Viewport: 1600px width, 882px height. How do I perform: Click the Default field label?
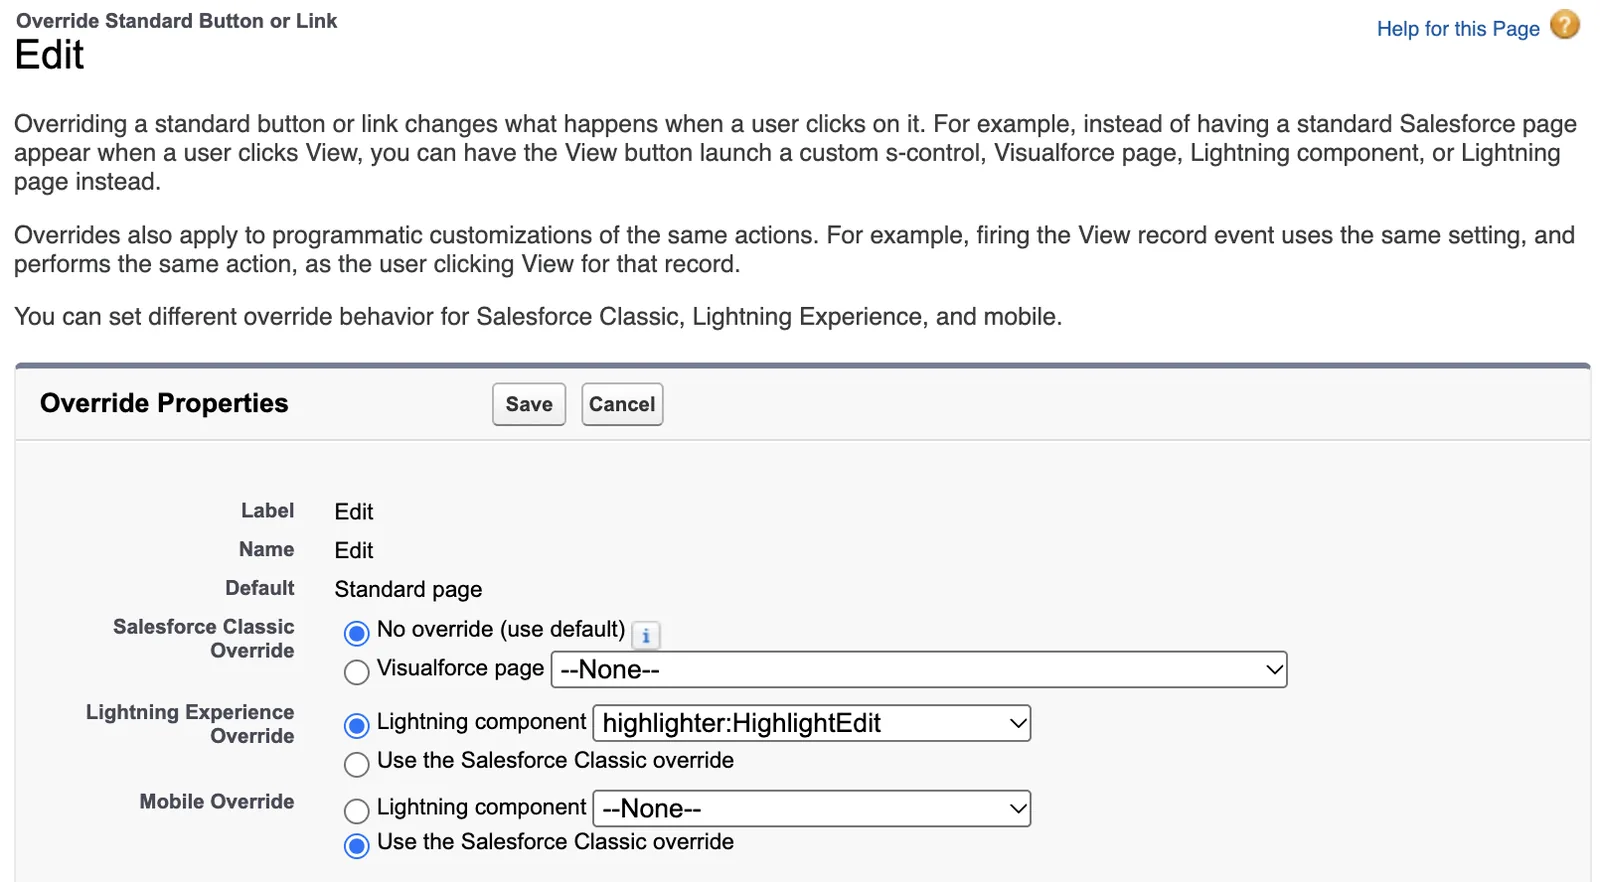coord(260,588)
